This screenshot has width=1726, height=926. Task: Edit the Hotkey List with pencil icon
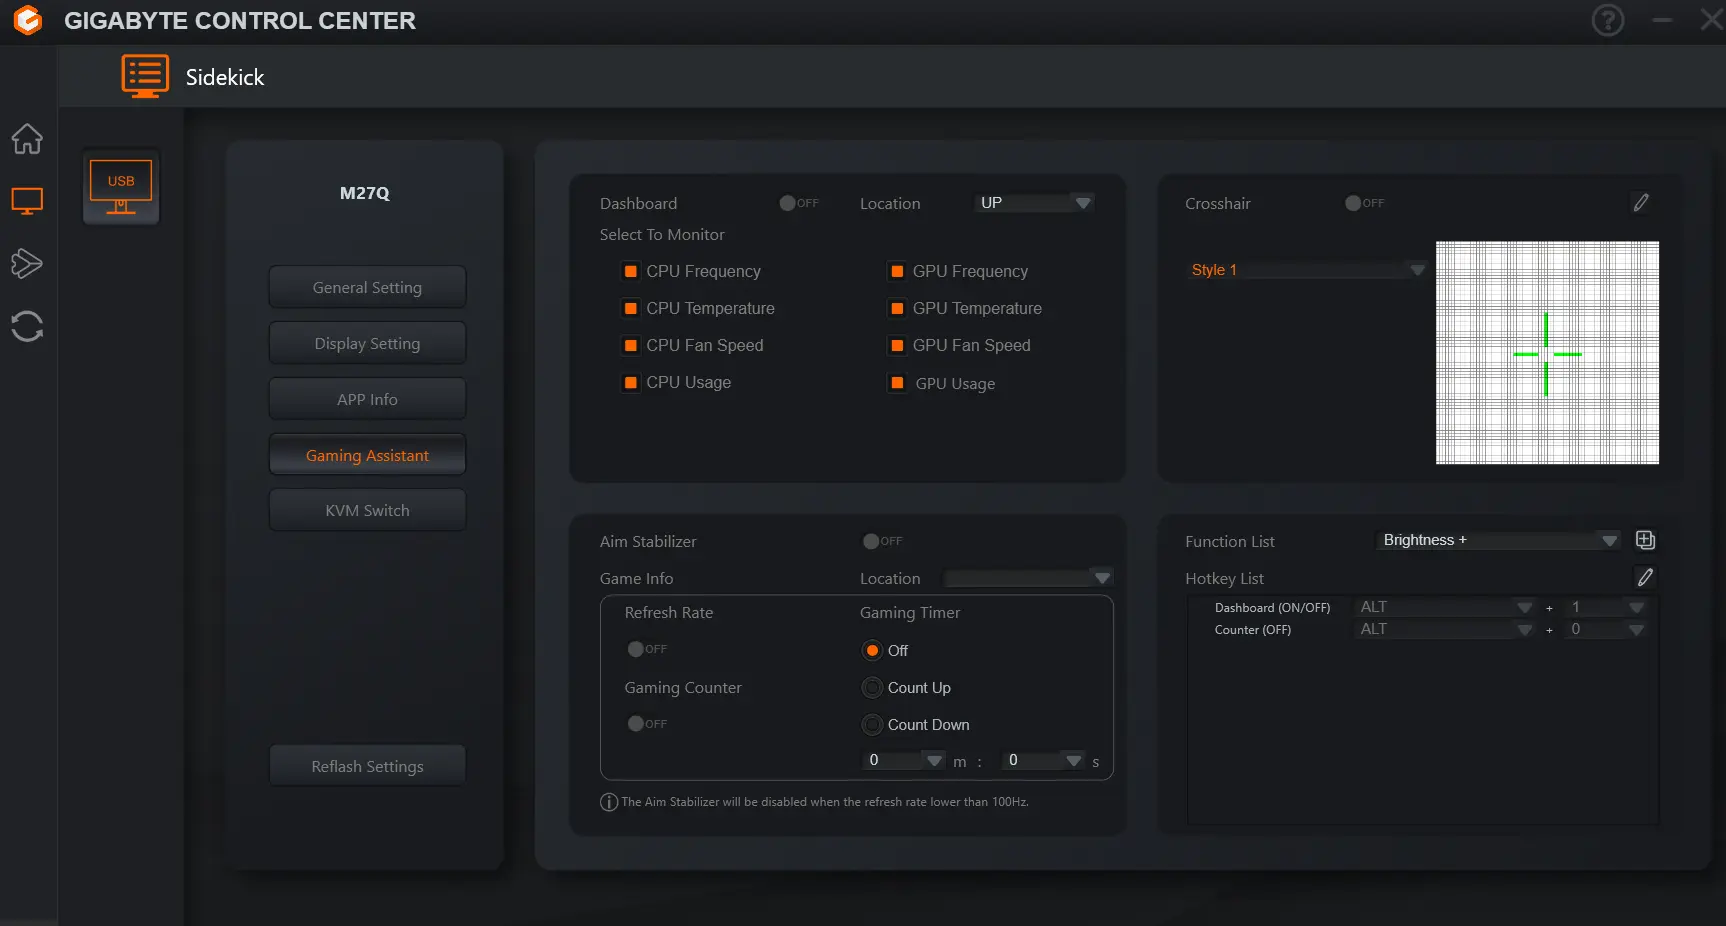point(1645,577)
